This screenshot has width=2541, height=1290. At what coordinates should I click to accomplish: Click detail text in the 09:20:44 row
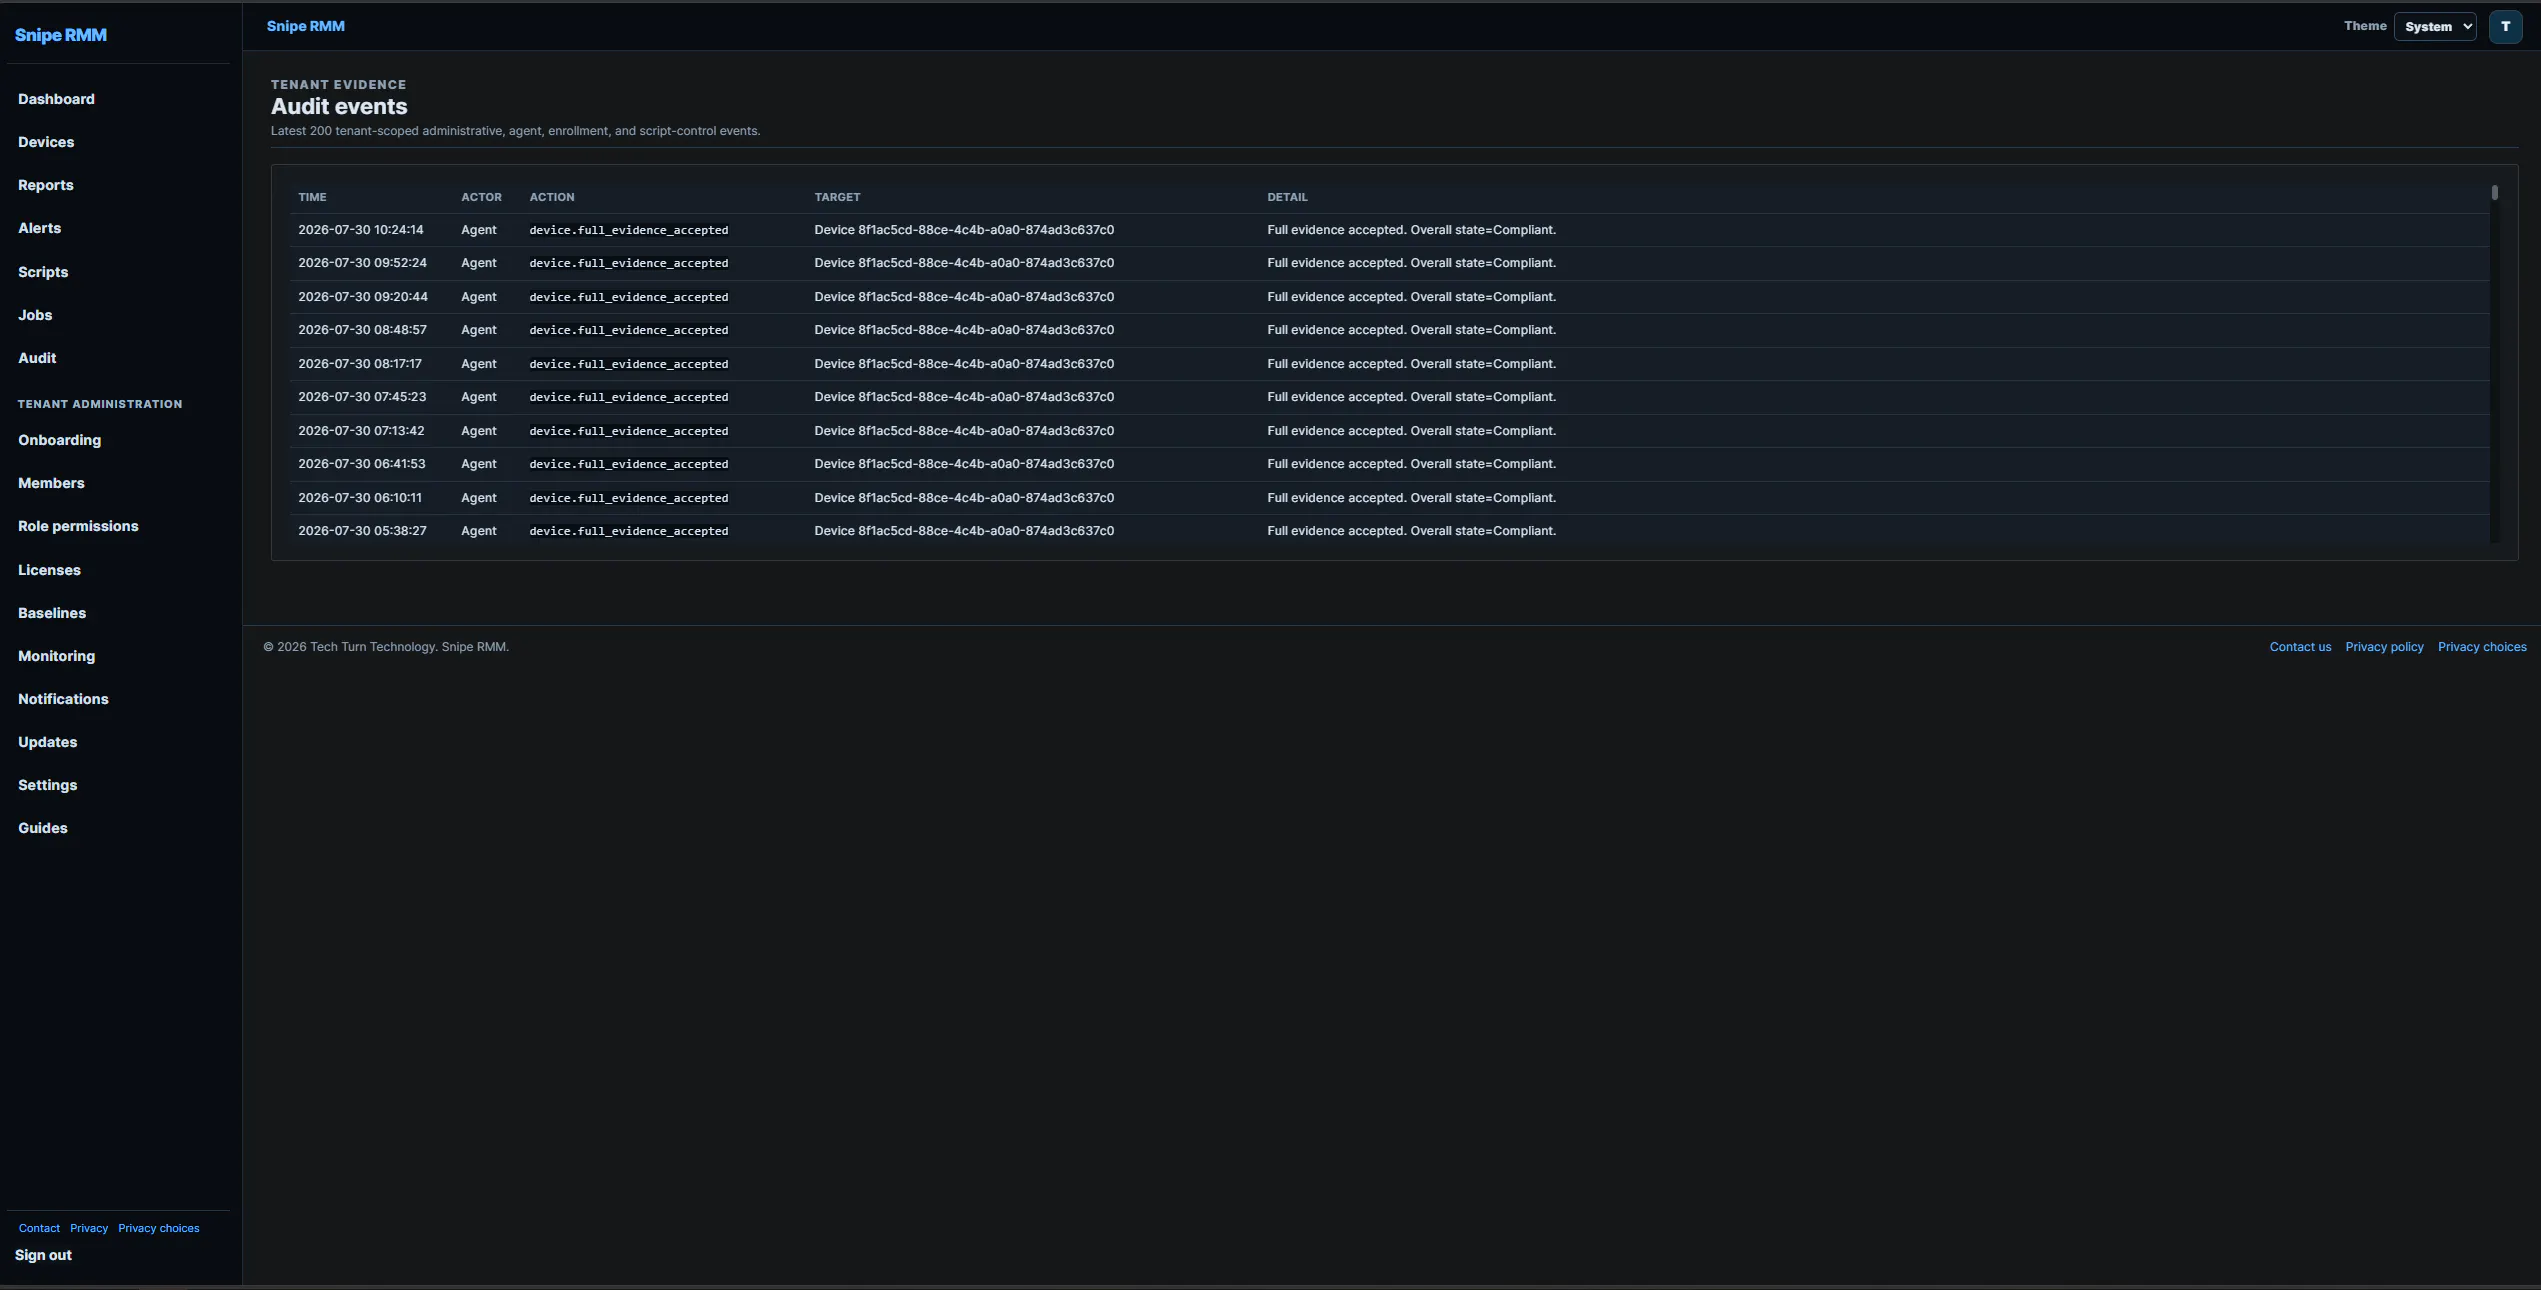coord(1411,297)
